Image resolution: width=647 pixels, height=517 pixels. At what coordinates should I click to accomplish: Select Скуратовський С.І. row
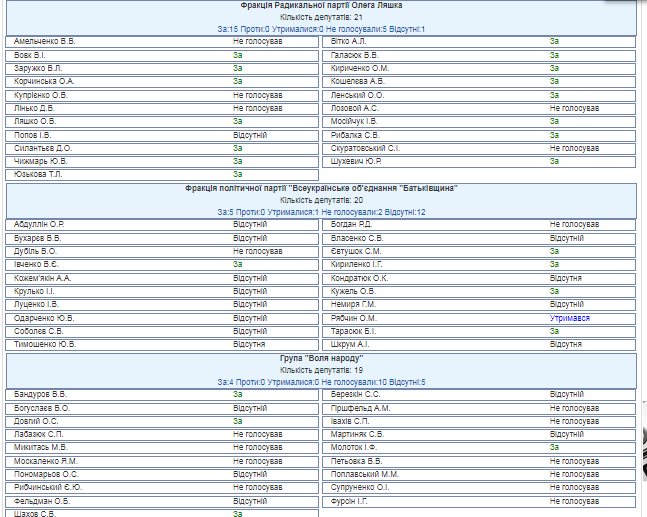click(479, 149)
